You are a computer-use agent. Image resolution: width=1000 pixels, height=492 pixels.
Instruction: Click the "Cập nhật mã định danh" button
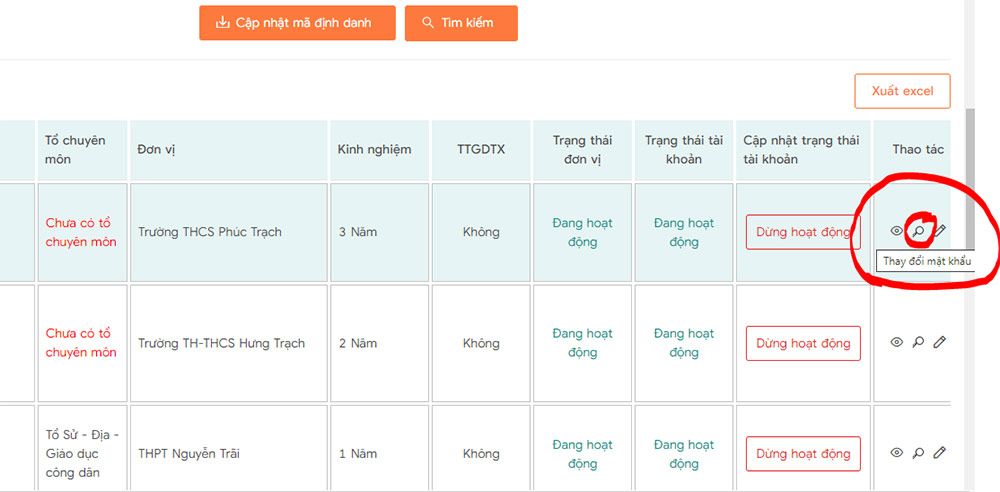pyautogui.click(x=297, y=23)
